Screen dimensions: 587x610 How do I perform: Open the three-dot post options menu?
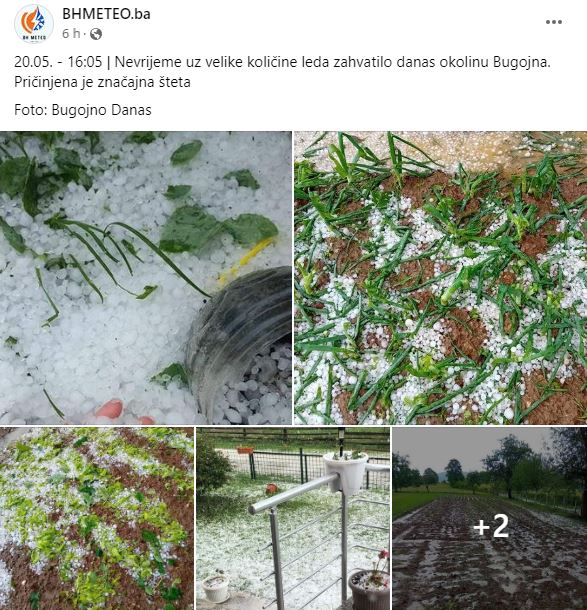(x=554, y=22)
